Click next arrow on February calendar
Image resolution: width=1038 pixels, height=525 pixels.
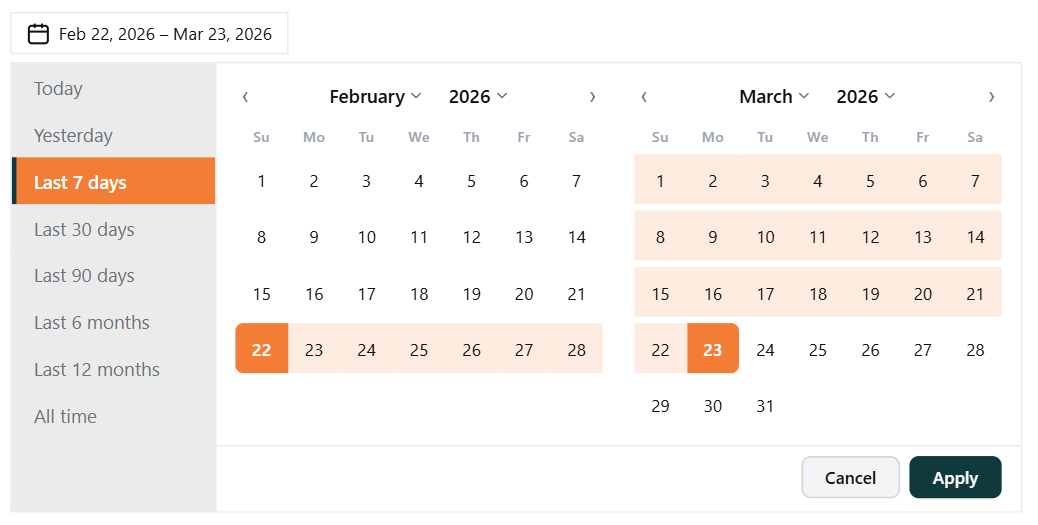point(592,97)
